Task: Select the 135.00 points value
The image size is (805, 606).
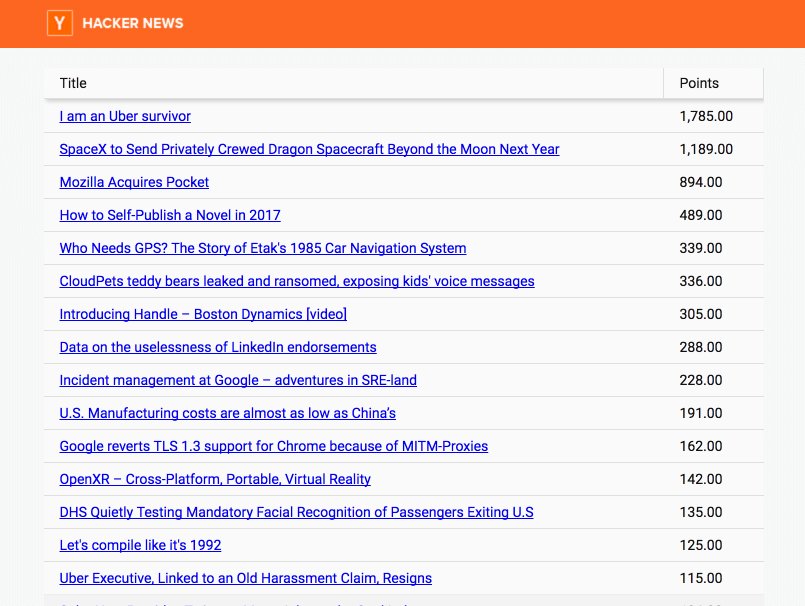Action: pyautogui.click(x=701, y=512)
